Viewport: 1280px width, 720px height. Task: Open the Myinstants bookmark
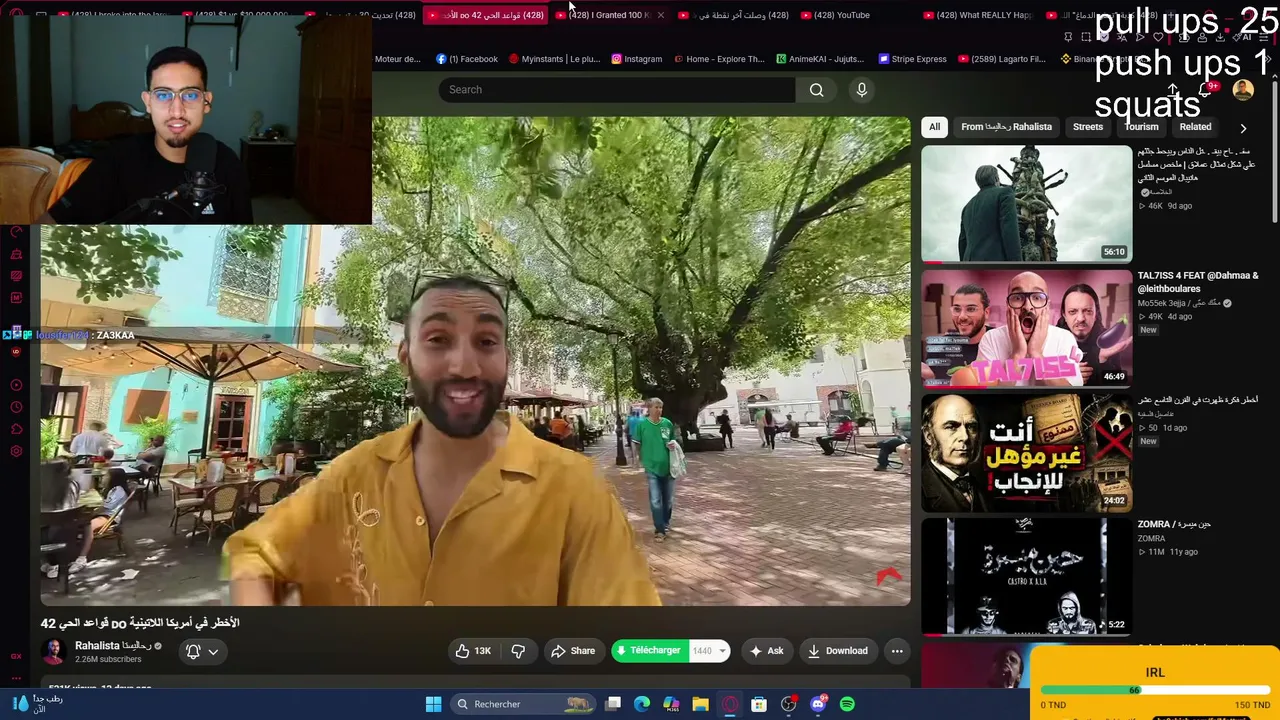pyautogui.click(x=554, y=59)
